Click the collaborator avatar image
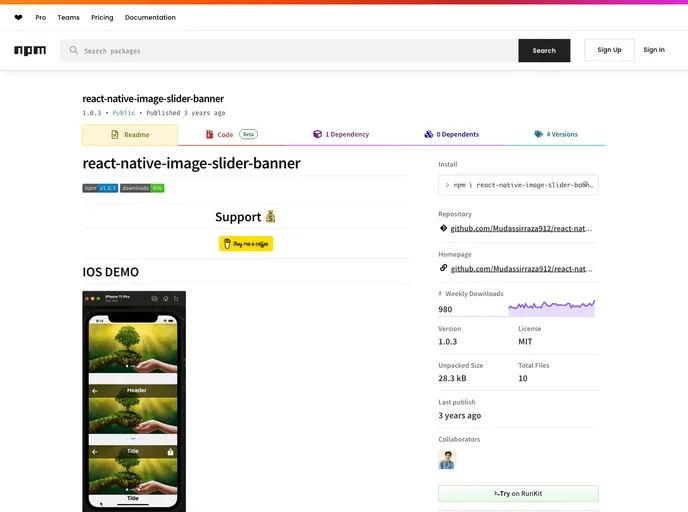Image resolution: width=688 pixels, height=512 pixels. pos(447,460)
